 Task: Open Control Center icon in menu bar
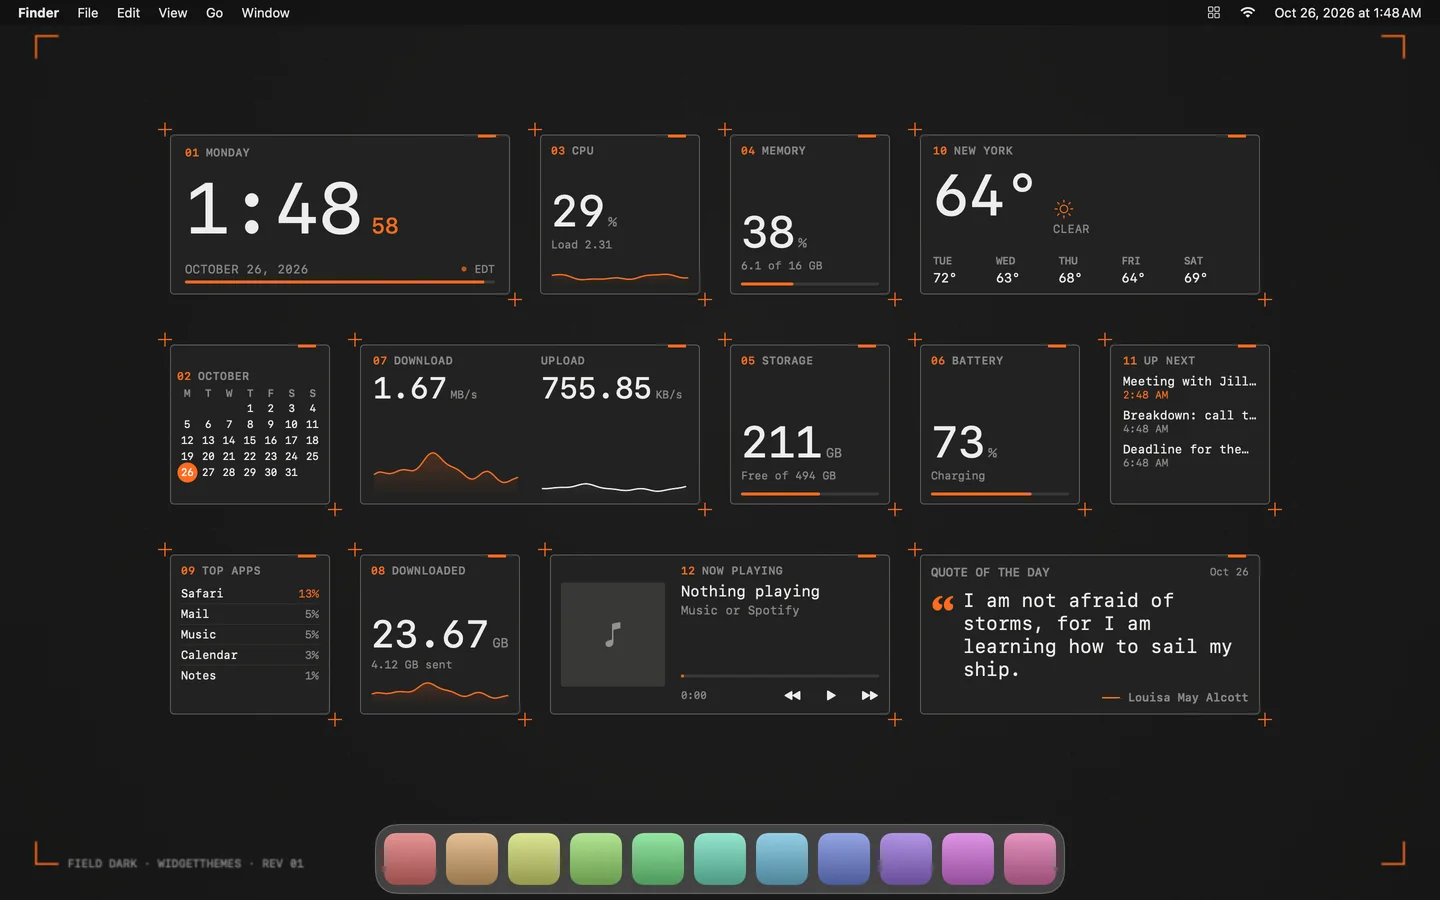[1214, 13]
